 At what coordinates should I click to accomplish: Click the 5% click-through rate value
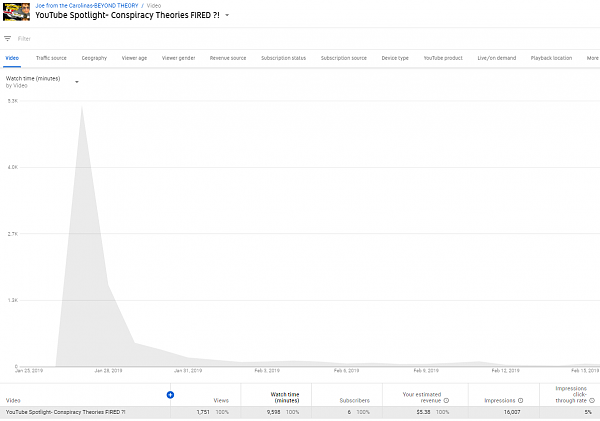[x=588, y=412]
